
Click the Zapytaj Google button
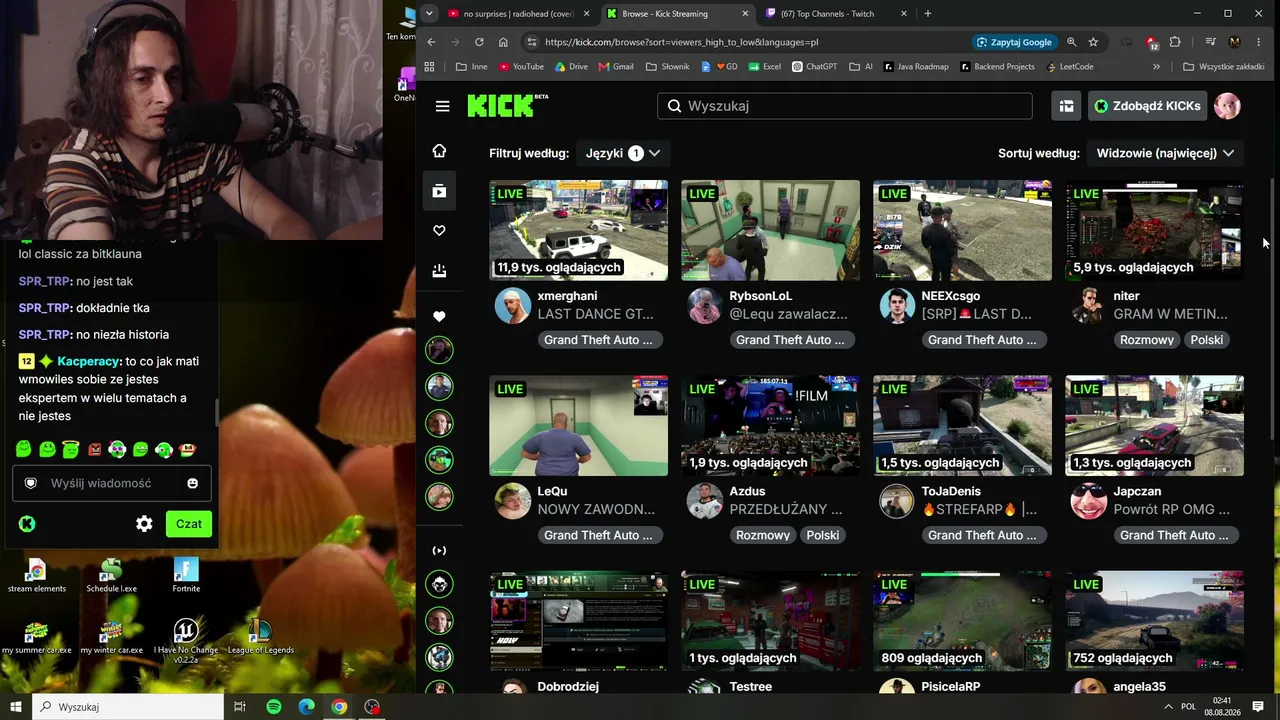point(1014,42)
